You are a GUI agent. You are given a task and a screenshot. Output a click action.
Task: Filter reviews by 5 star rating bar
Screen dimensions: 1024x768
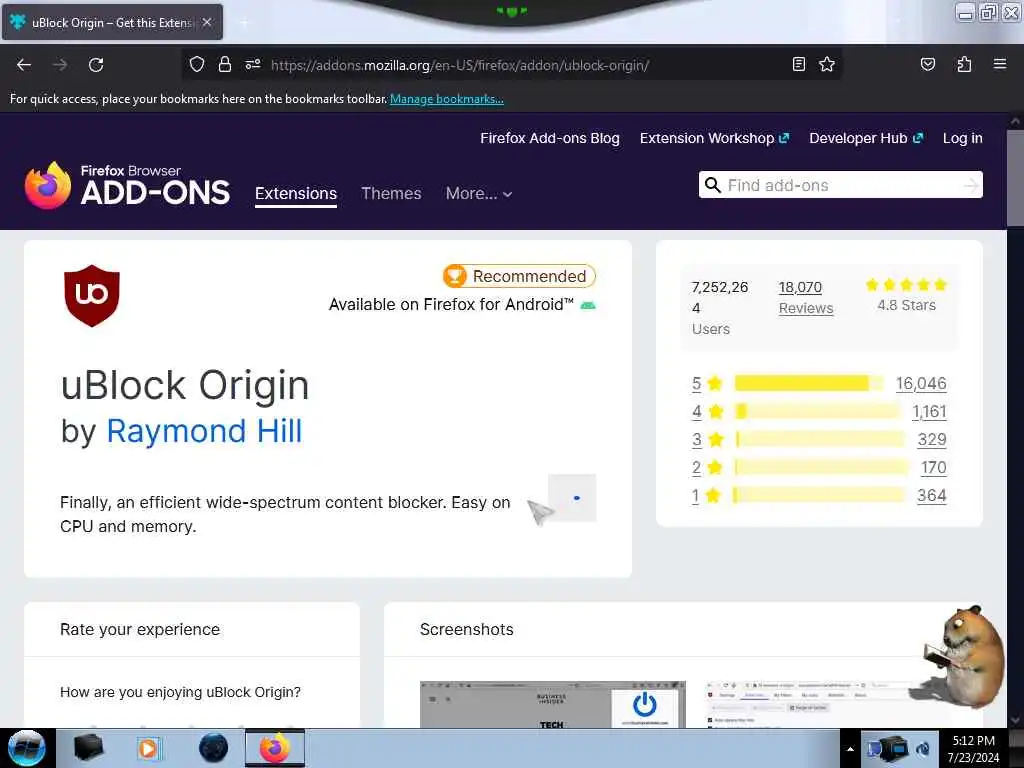(x=809, y=383)
